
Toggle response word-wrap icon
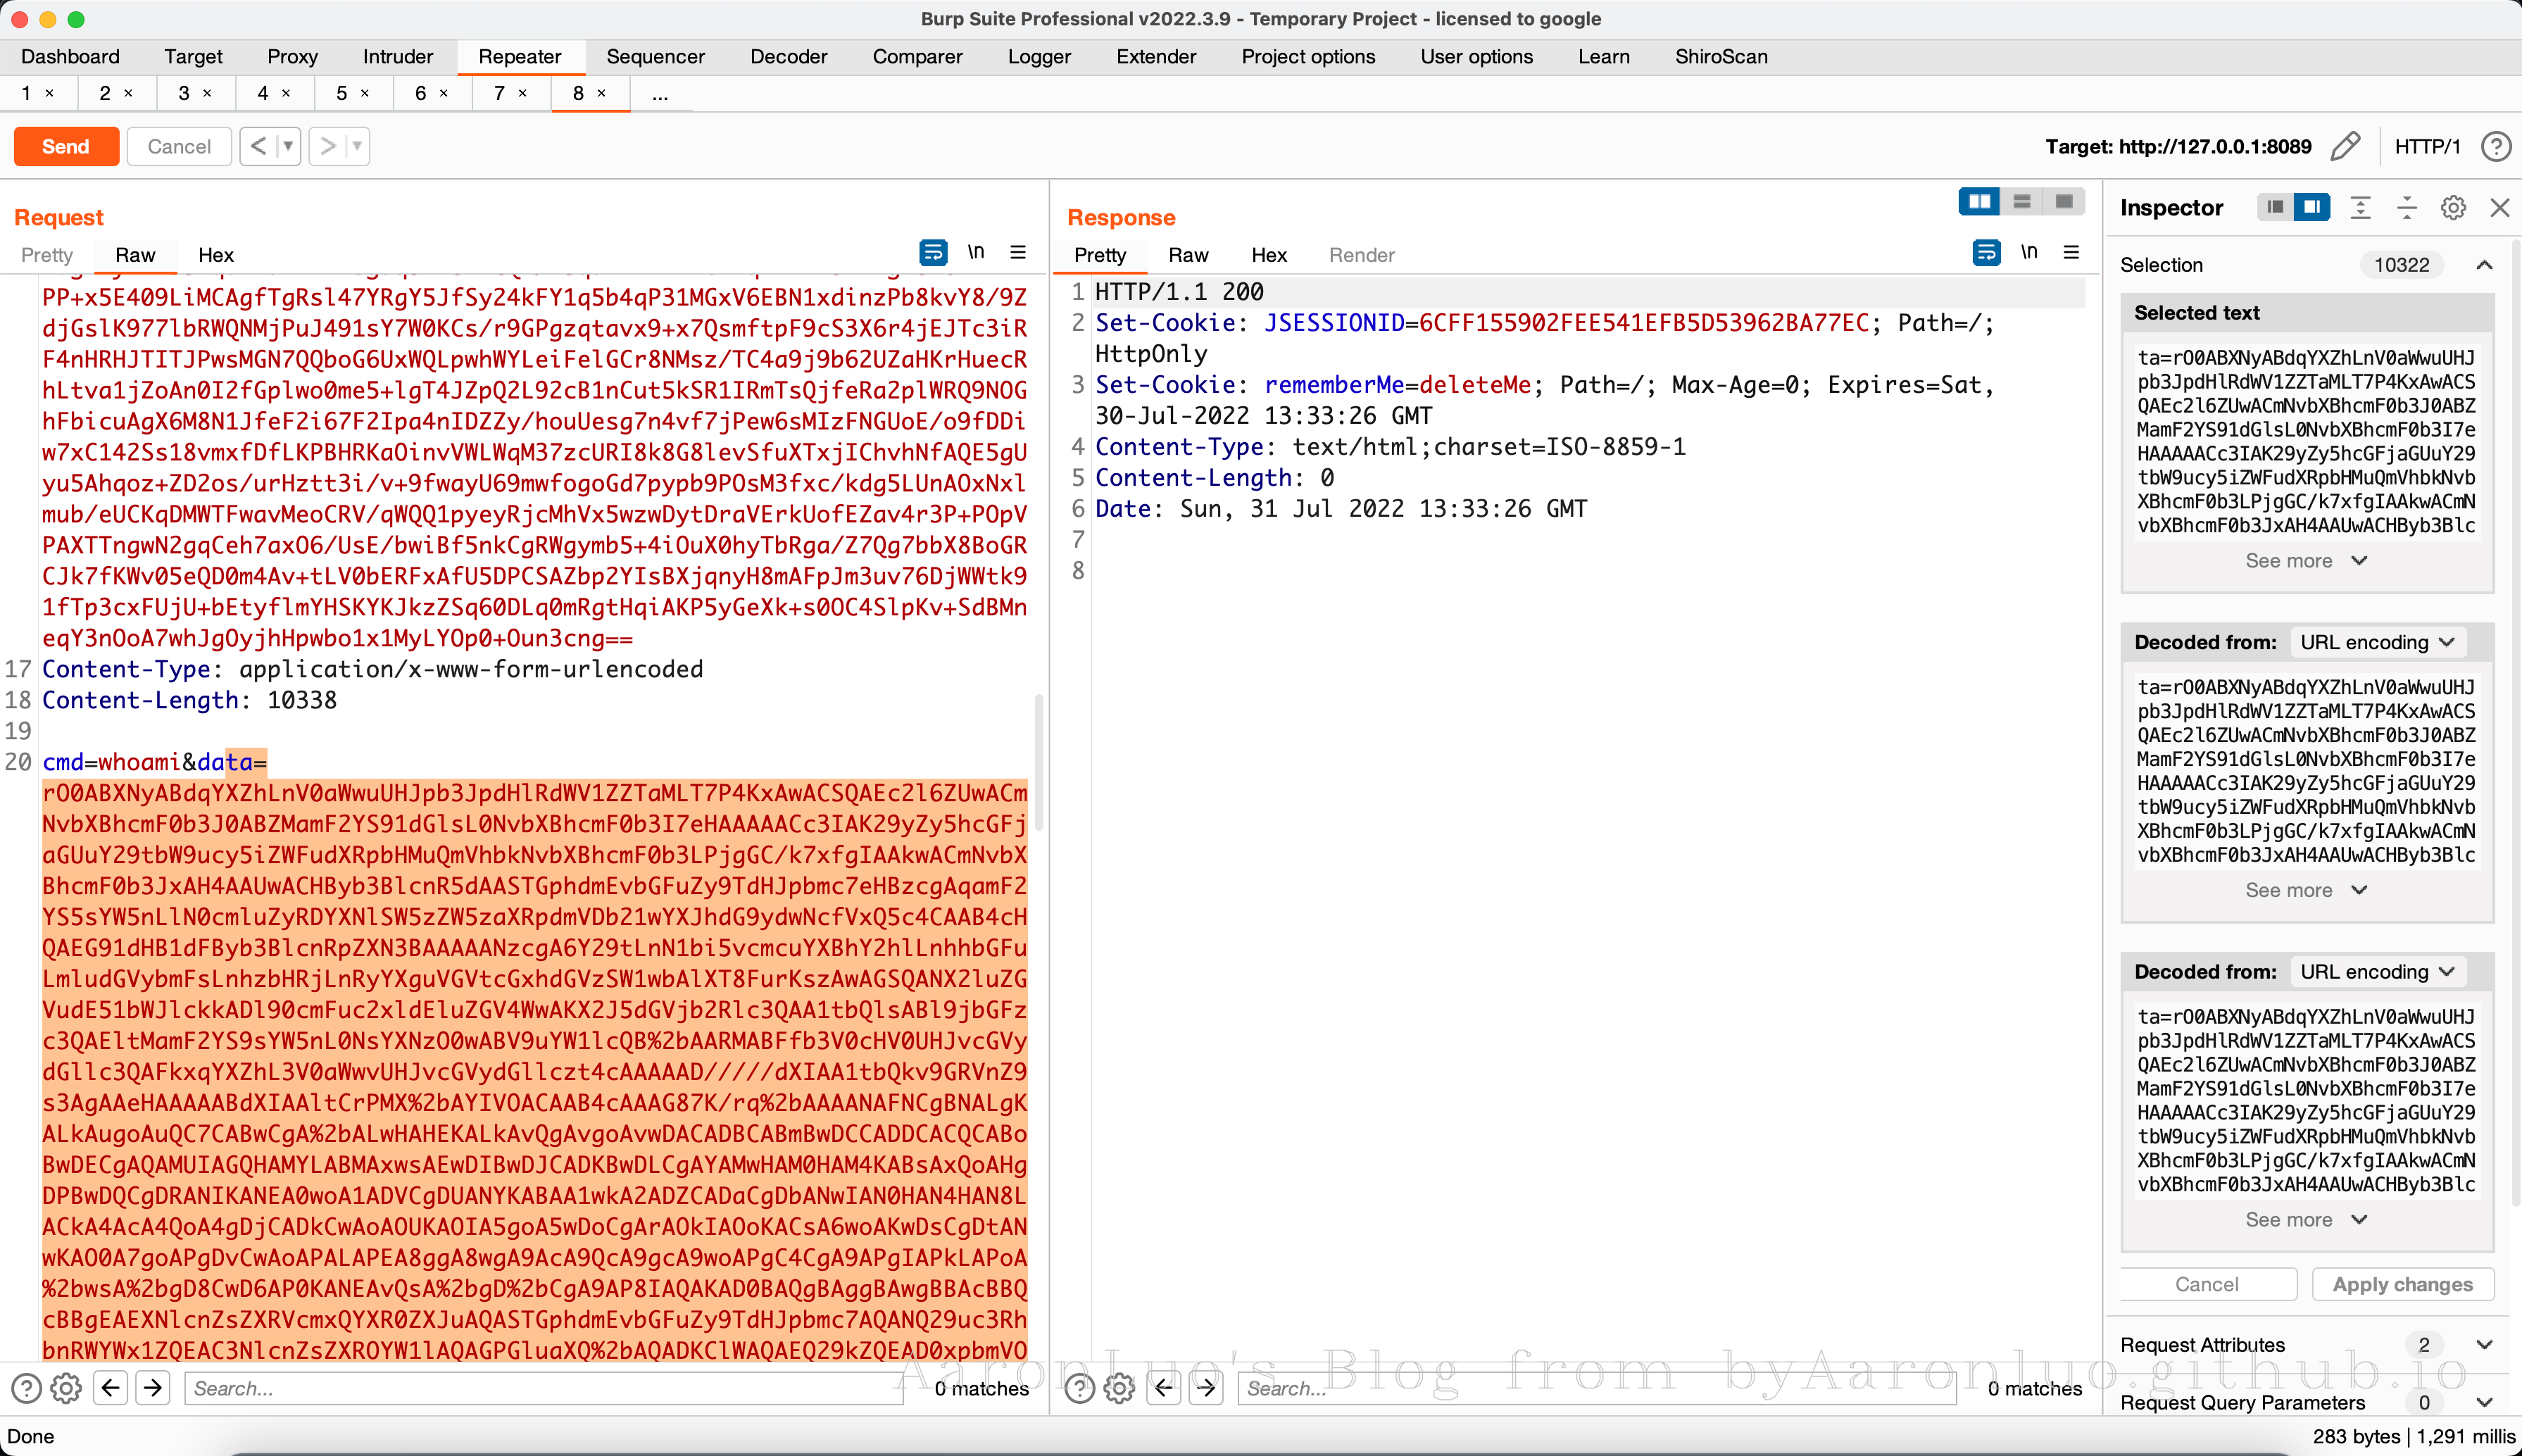1986,253
